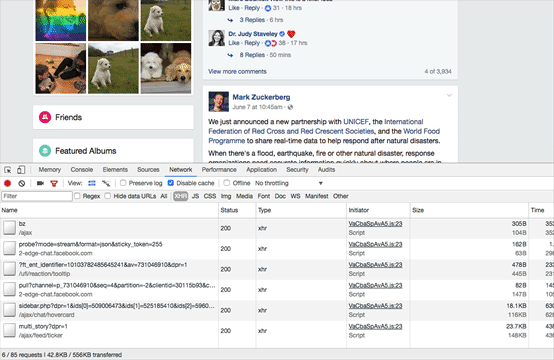Open the No throttling dropdown
This screenshot has width=554, height=360.
click(x=289, y=183)
